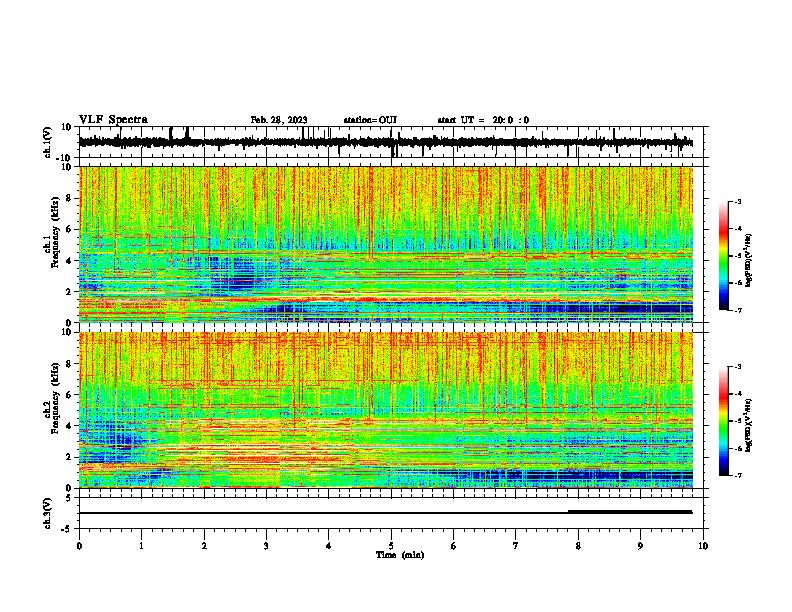Click the "-3" tick on ch.1 colorbar
This screenshot has width=792, height=612.
point(738,201)
